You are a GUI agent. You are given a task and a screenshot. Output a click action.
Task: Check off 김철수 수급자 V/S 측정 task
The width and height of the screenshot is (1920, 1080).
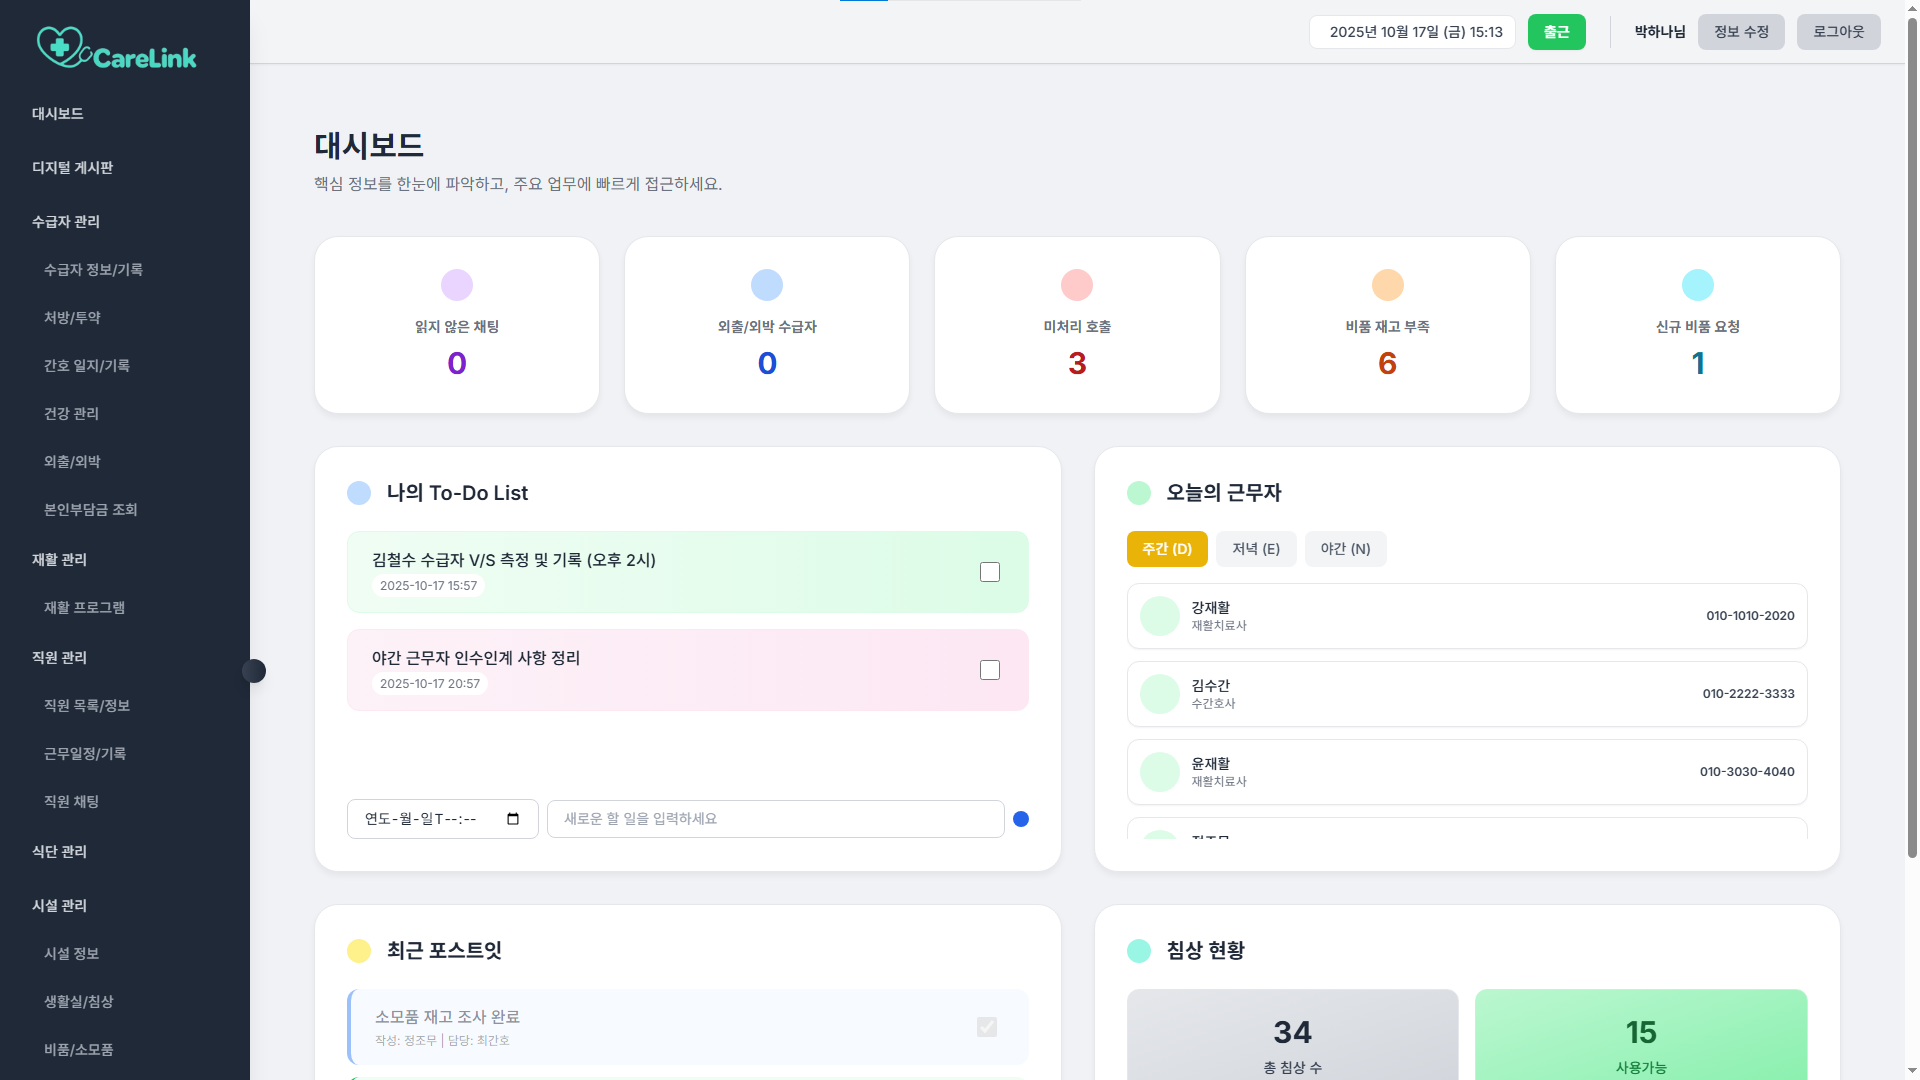(990, 572)
